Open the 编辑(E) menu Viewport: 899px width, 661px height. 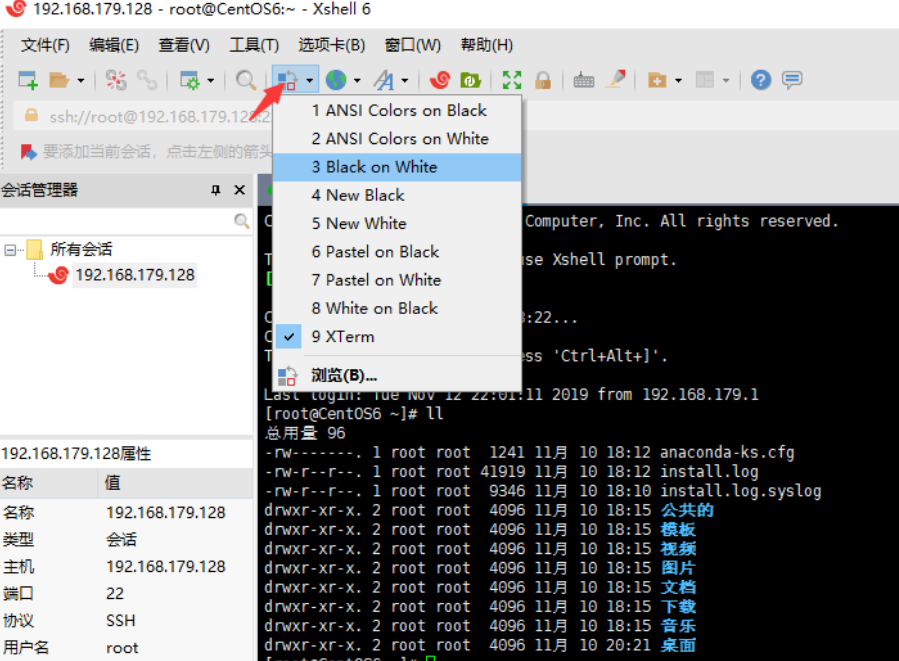coord(114,45)
